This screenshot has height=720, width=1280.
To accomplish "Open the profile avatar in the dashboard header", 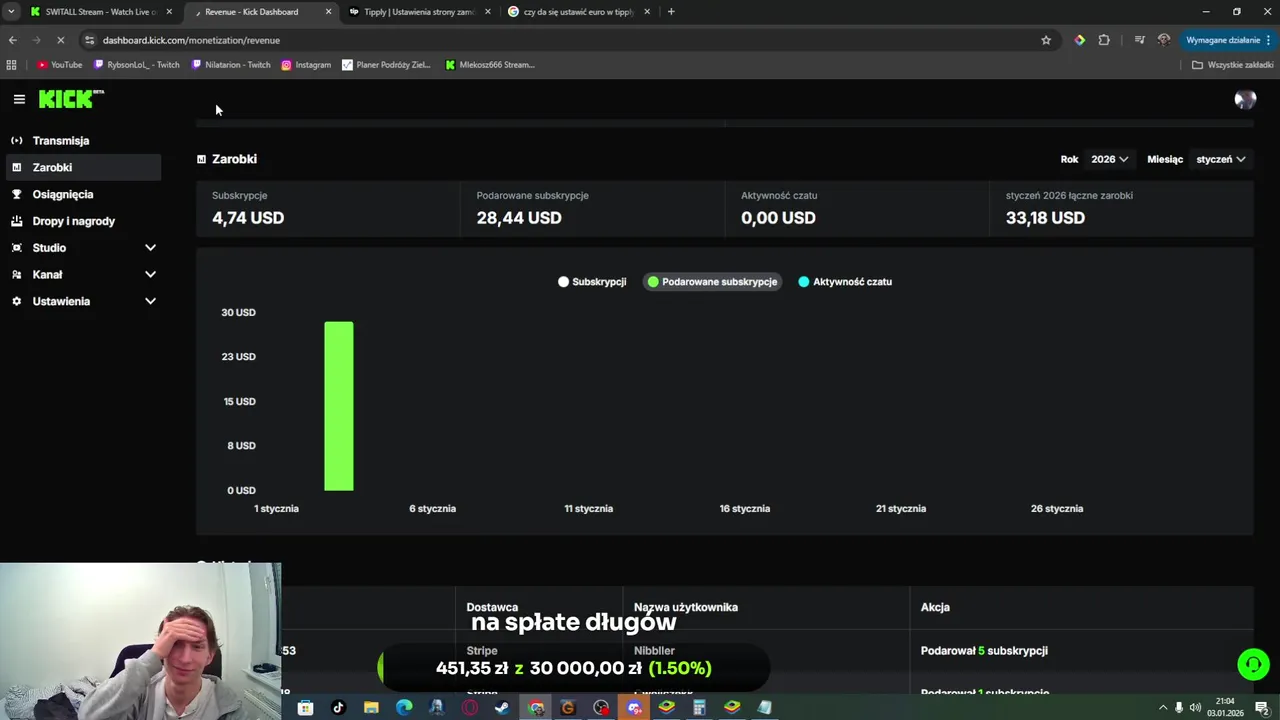I will 1245,99.
